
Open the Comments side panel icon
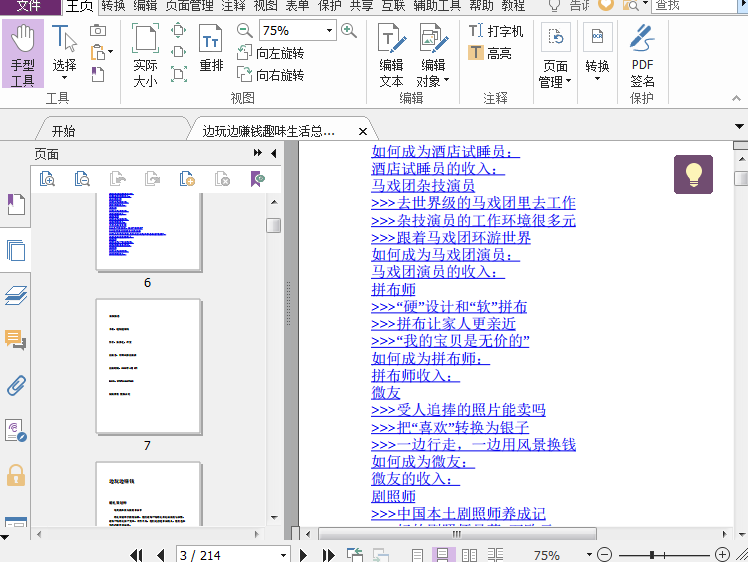point(16,340)
